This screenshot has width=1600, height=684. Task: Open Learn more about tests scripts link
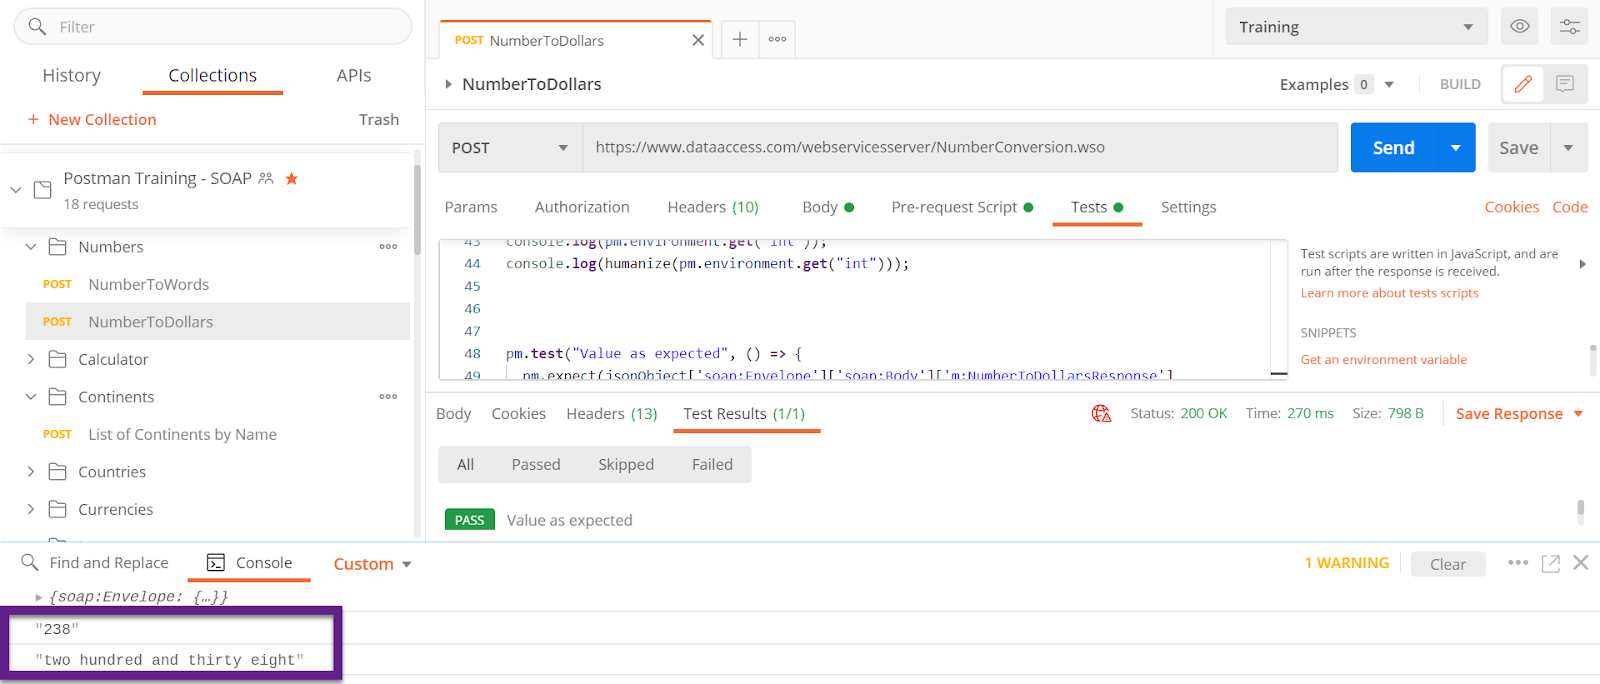[1389, 293]
